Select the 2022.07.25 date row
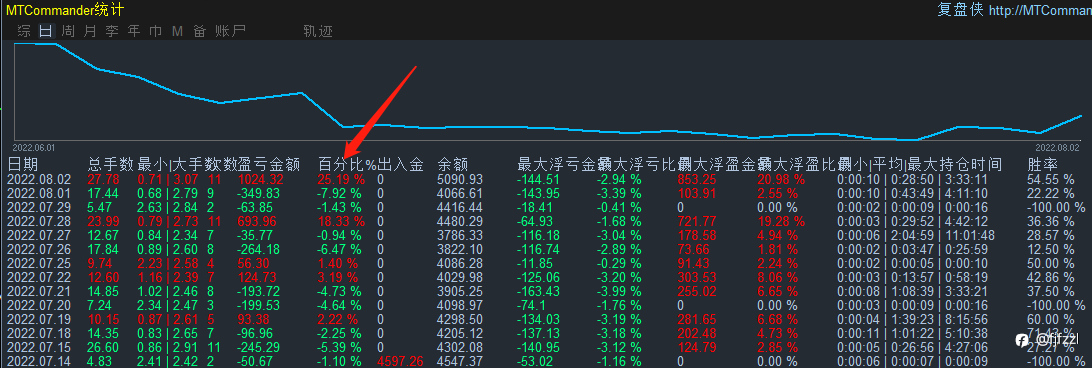Image resolution: width=1092 pixels, height=368 pixels. [x=546, y=263]
